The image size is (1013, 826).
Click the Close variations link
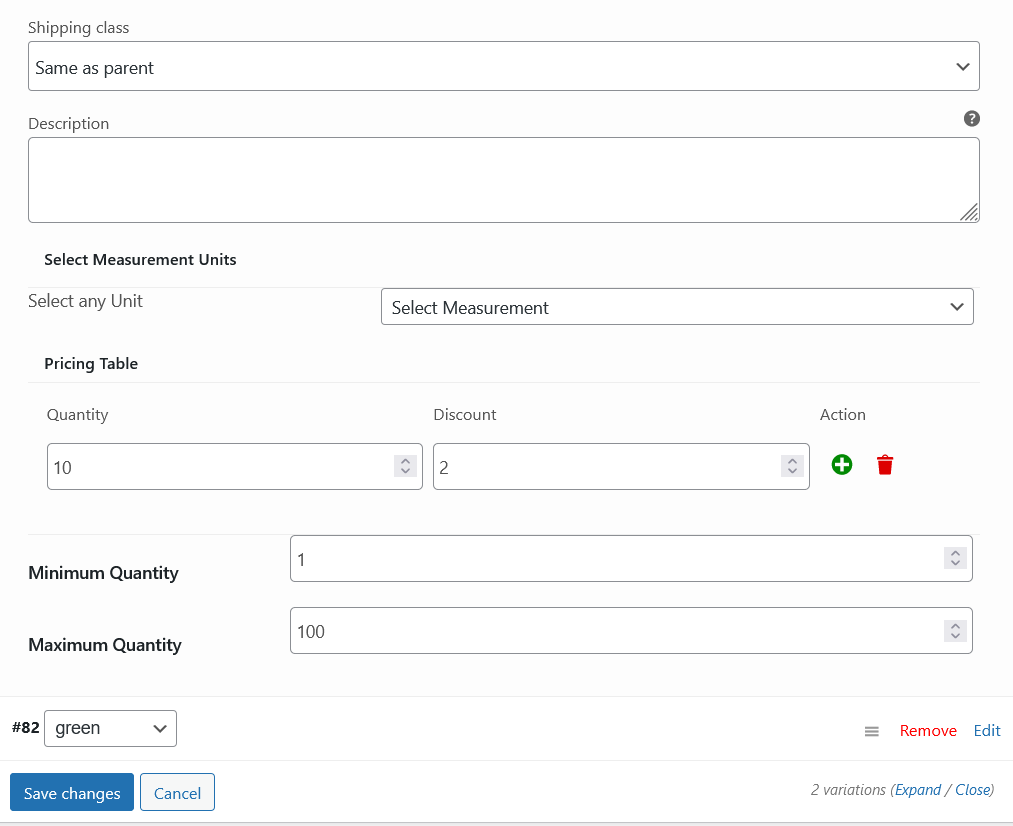point(972,790)
